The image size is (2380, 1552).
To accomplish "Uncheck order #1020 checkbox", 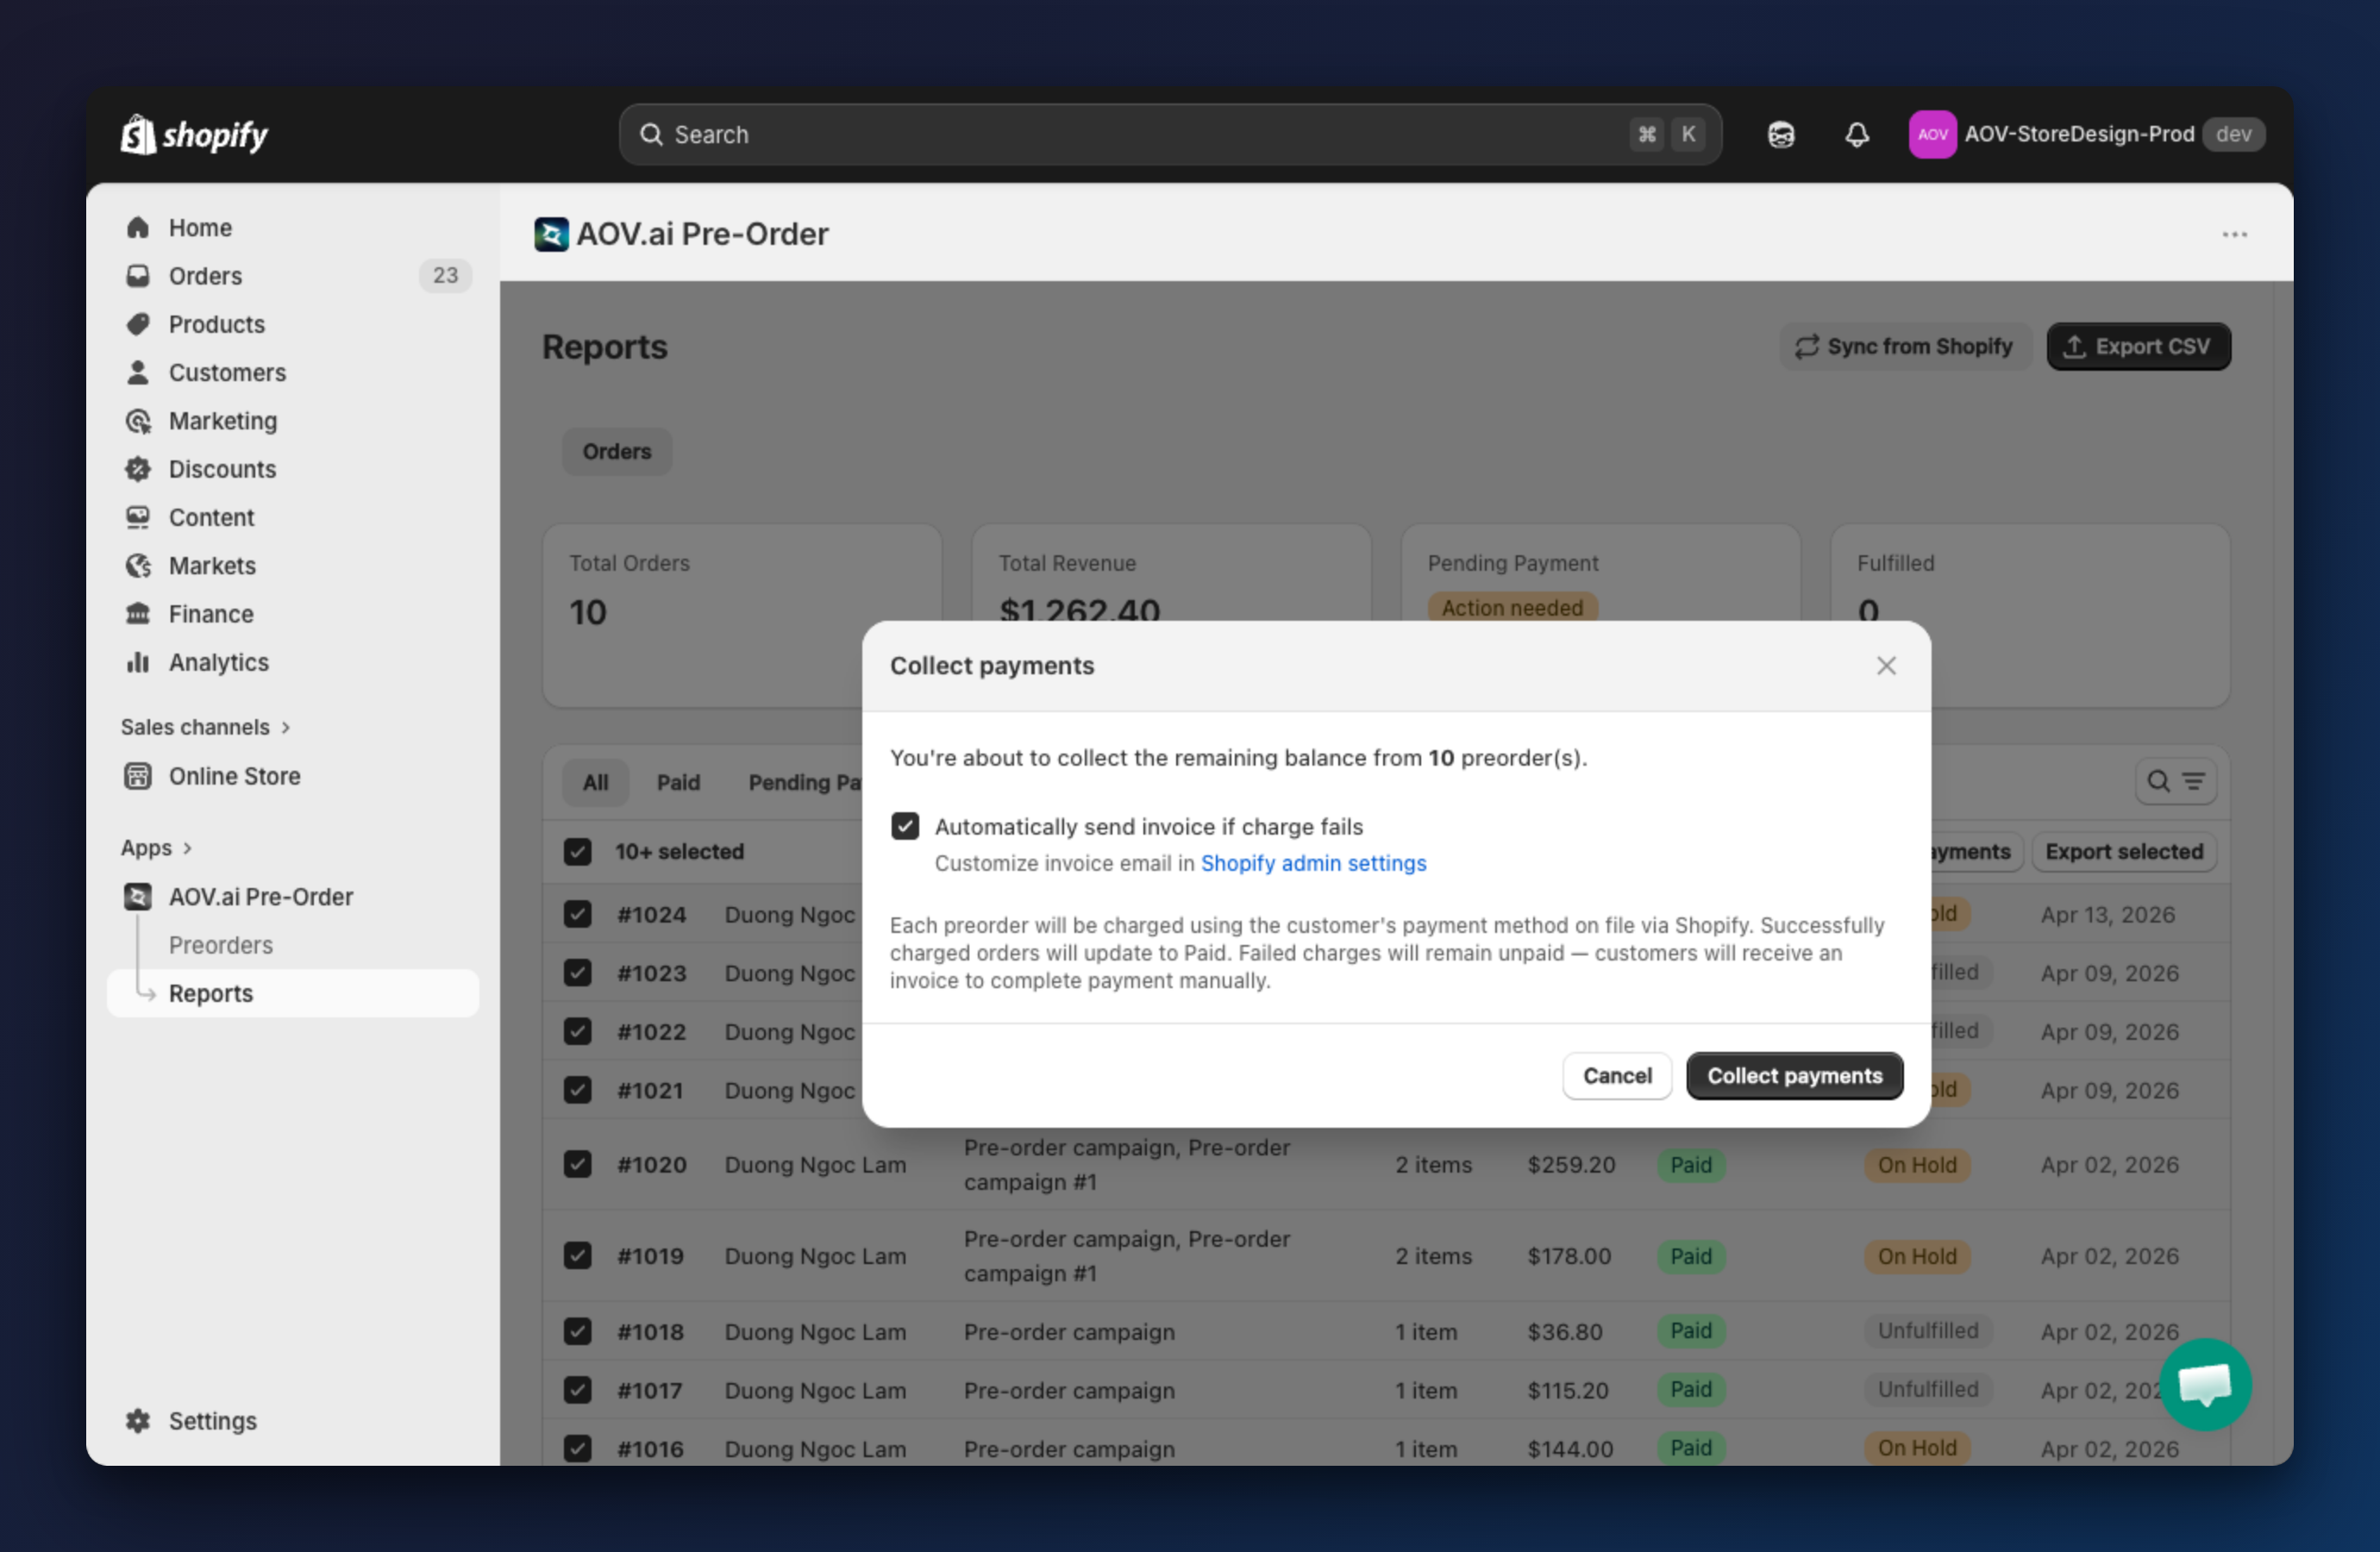I will pyautogui.click(x=577, y=1165).
